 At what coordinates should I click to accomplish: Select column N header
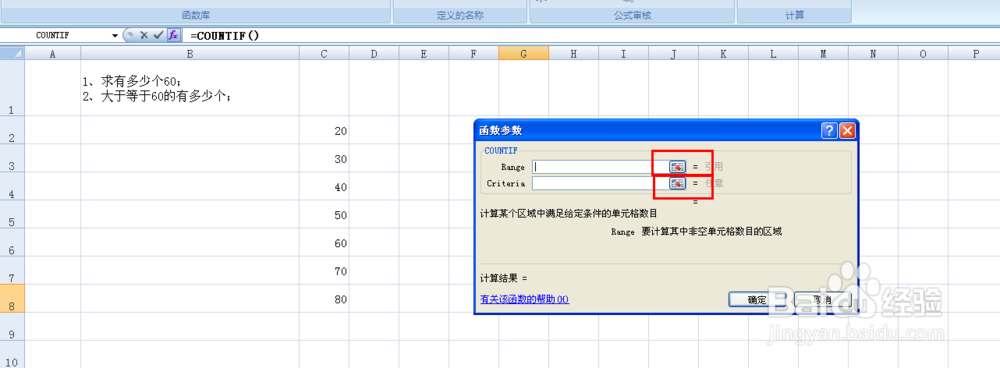pos(873,54)
